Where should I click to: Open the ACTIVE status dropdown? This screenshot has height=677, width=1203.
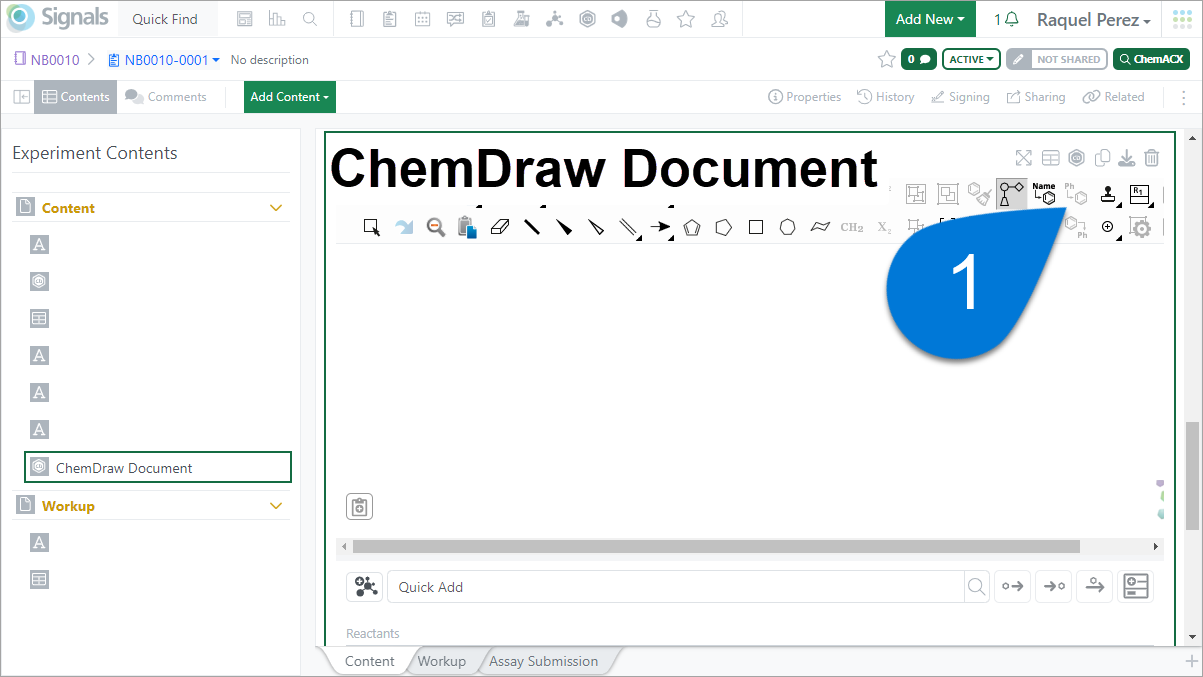[x=972, y=59]
